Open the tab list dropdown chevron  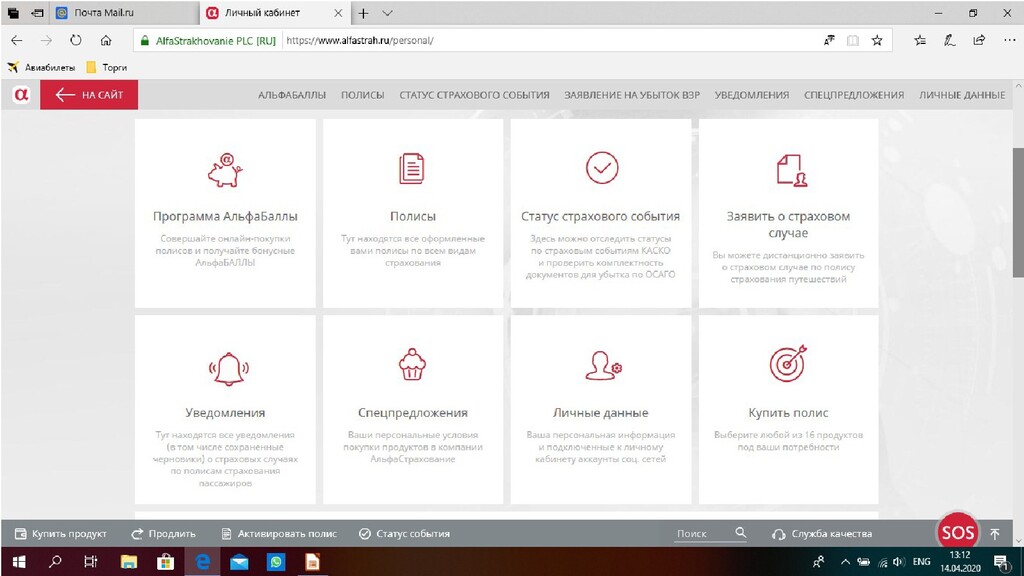click(387, 13)
